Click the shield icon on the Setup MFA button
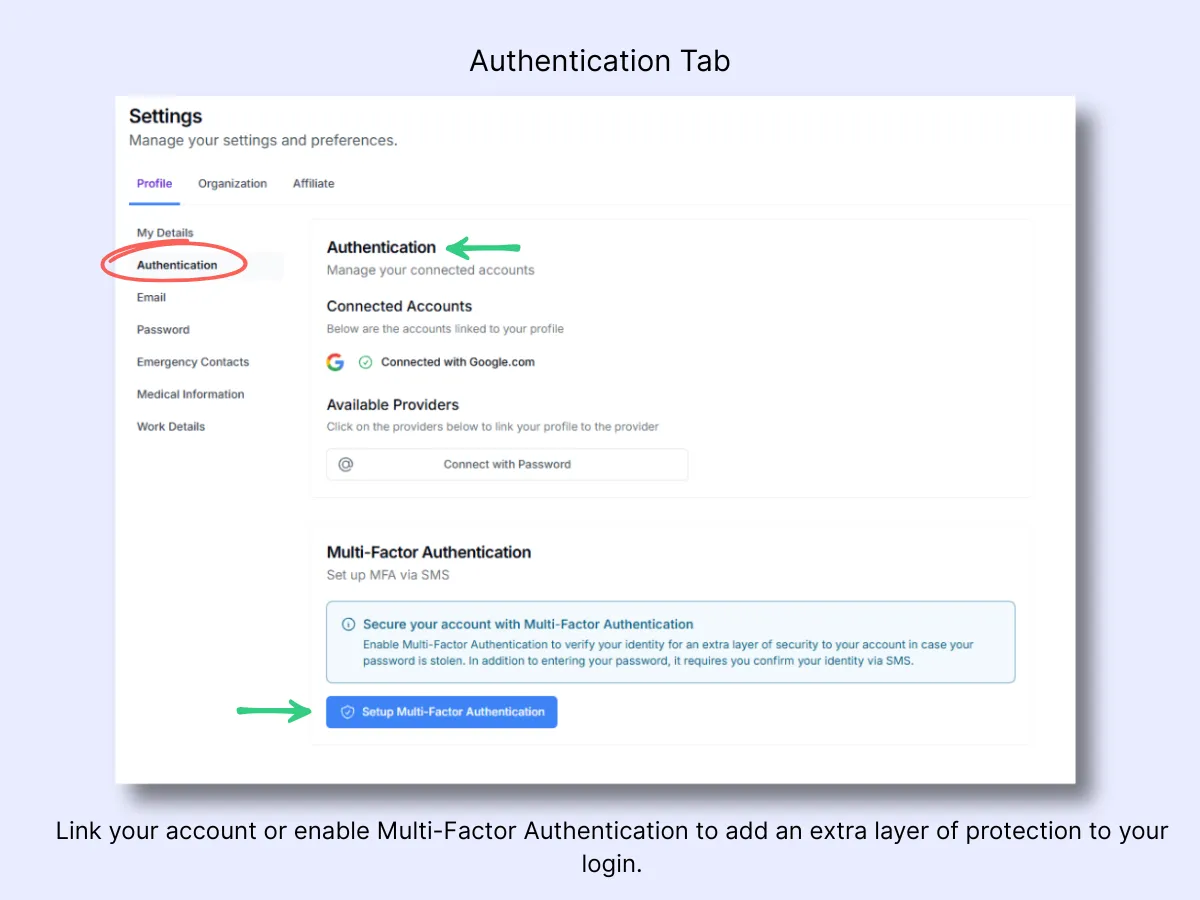 tap(346, 712)
